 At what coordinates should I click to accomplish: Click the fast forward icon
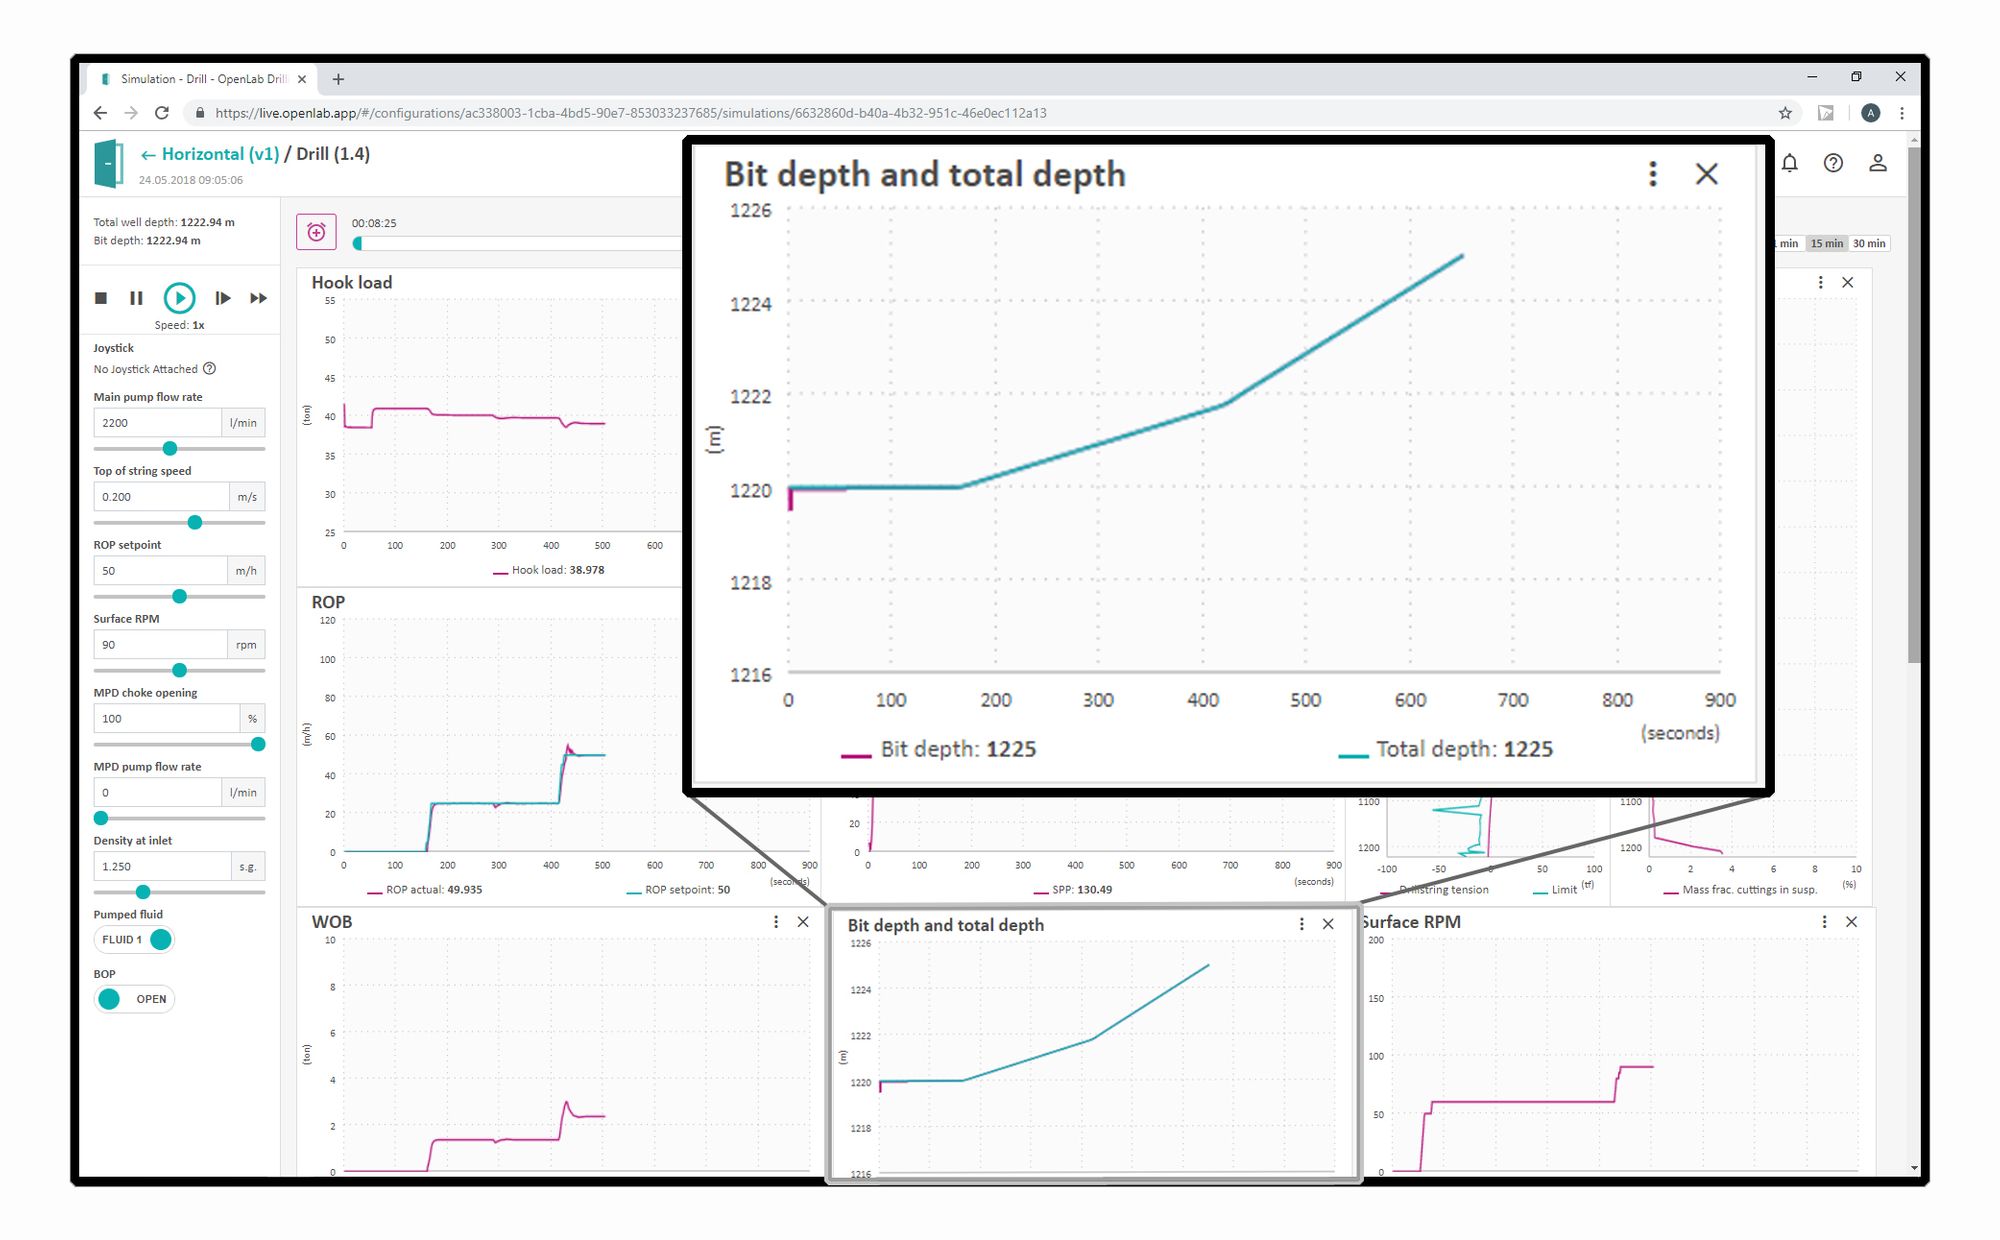[x=258, y=298]
